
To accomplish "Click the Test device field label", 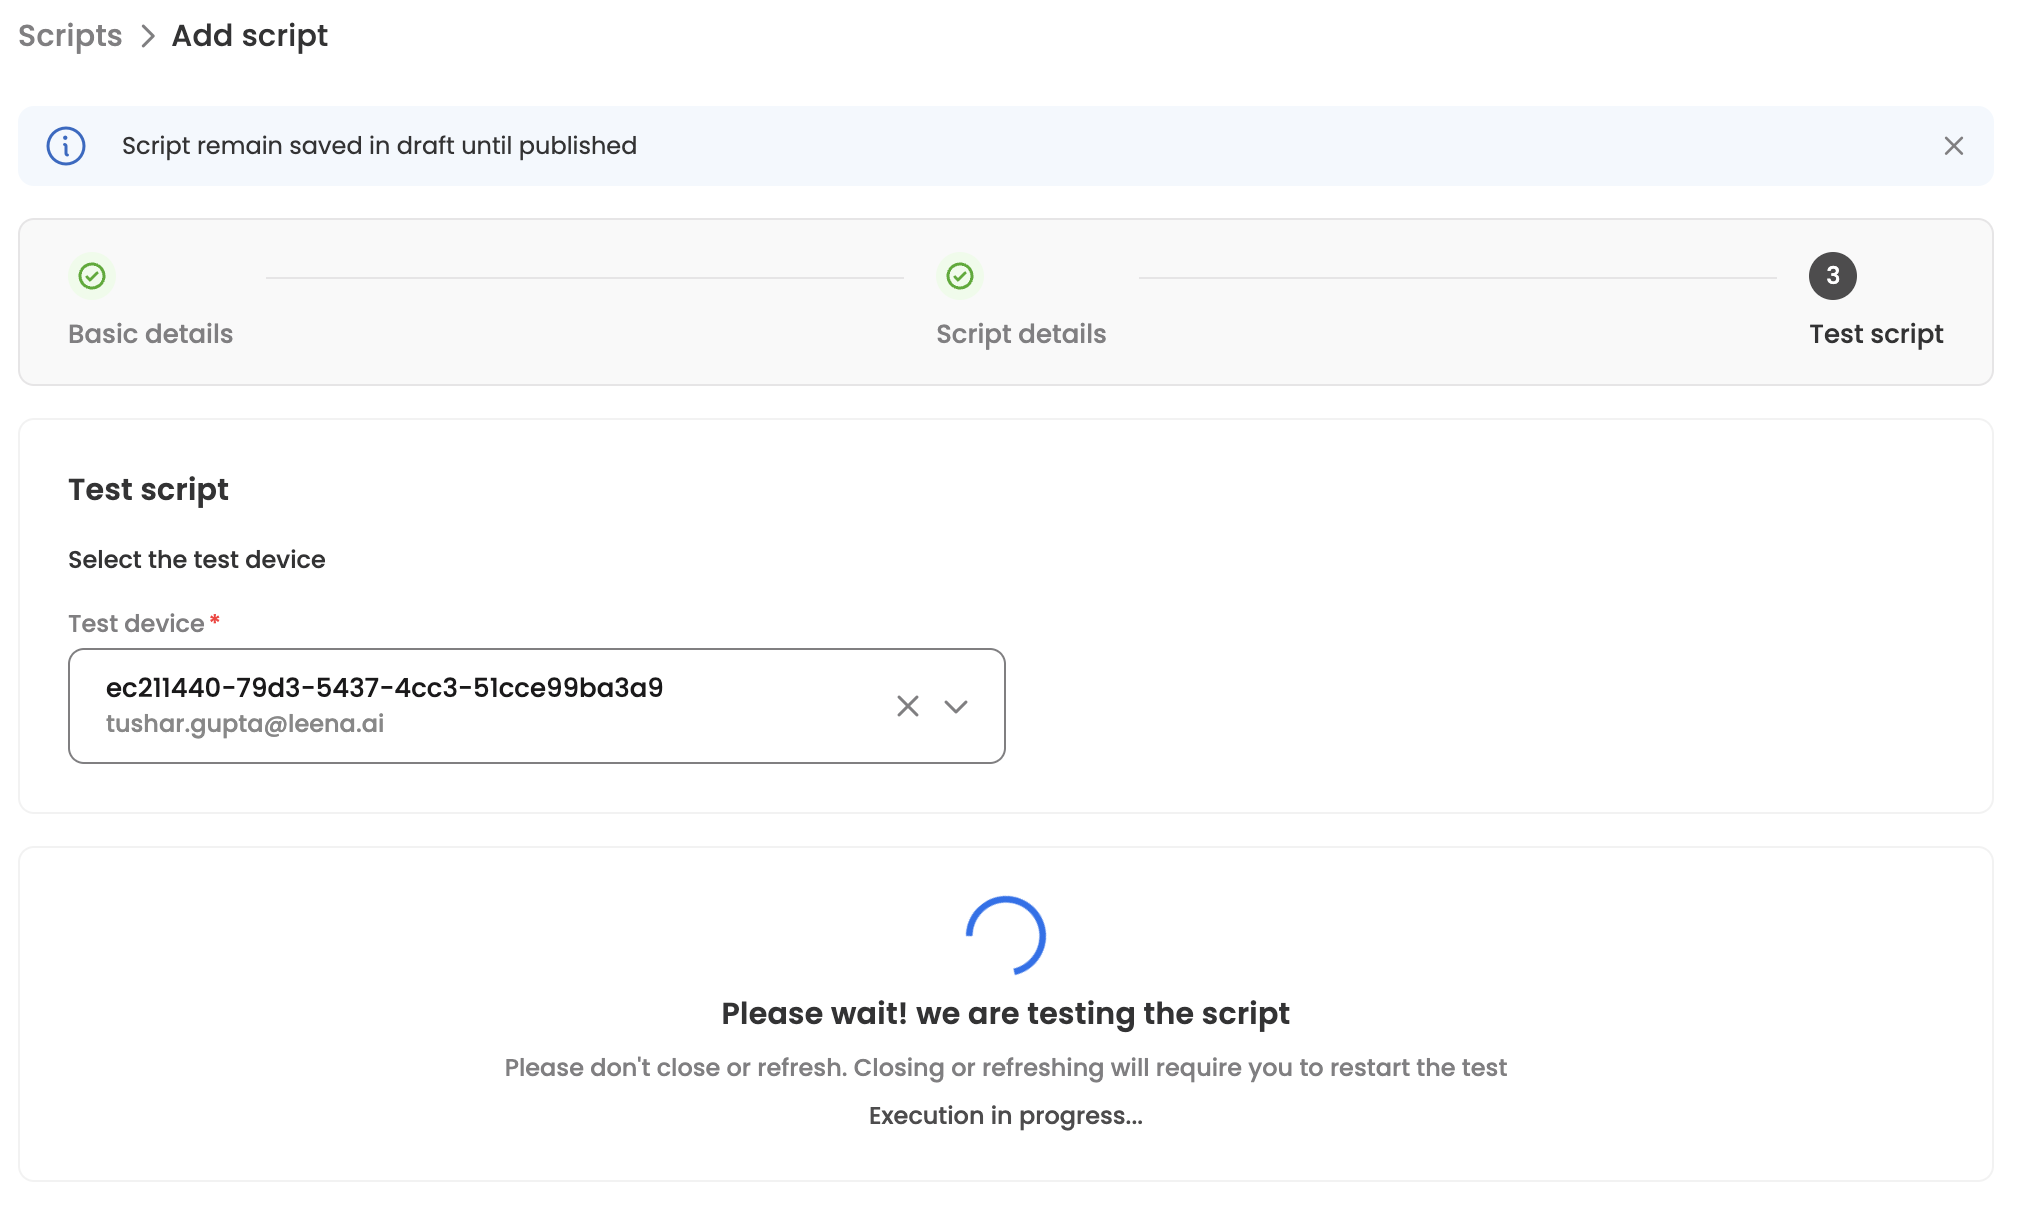I will [x=136, y=624].
